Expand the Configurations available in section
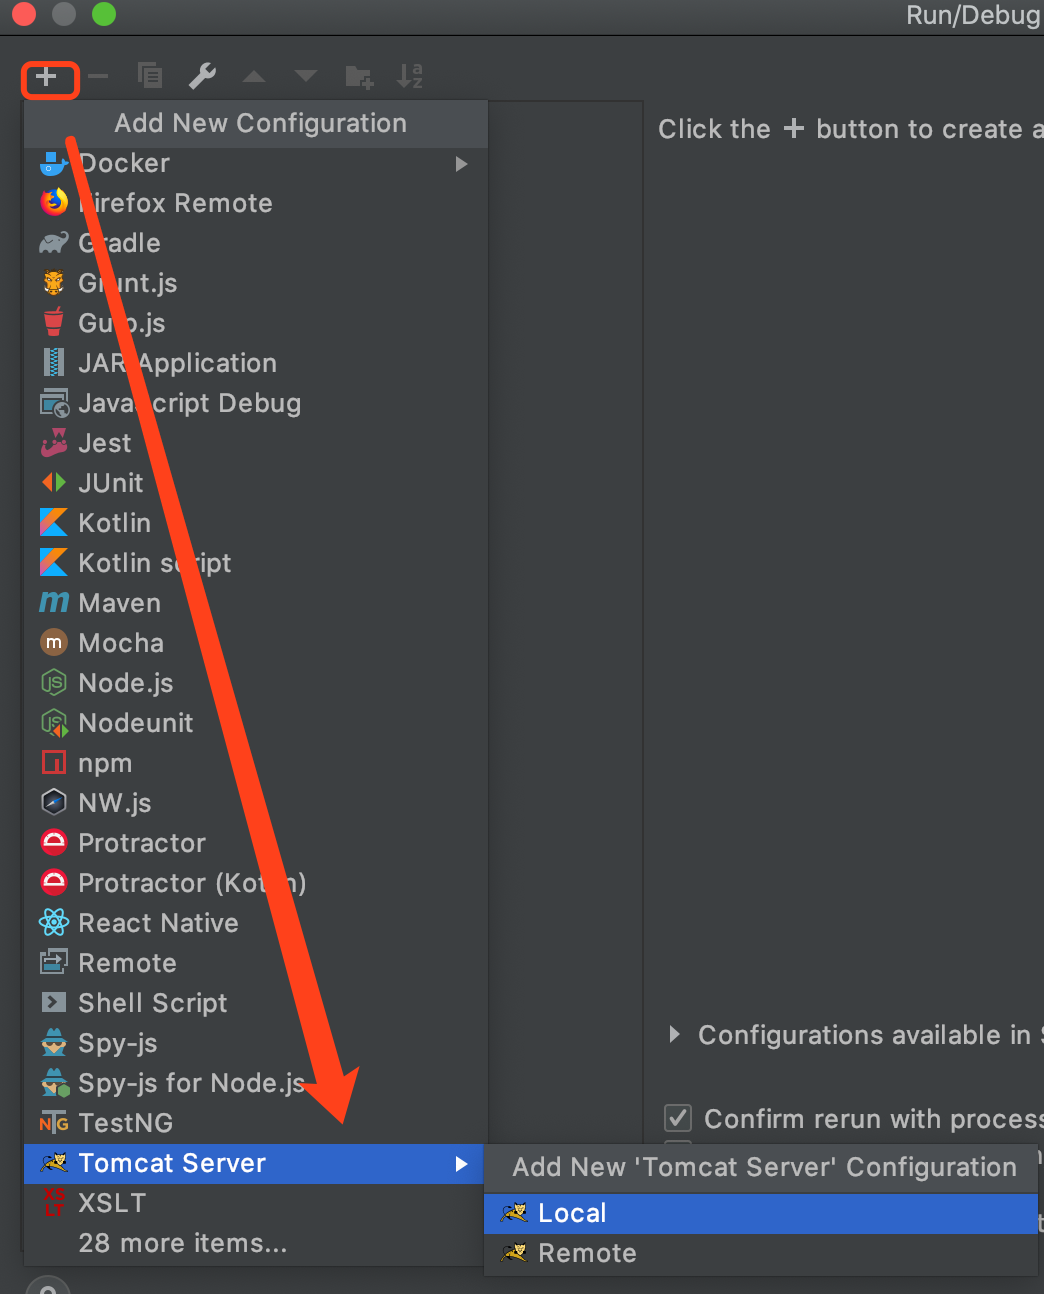The image size is (1044, 1294). [x=675, y=1035]
